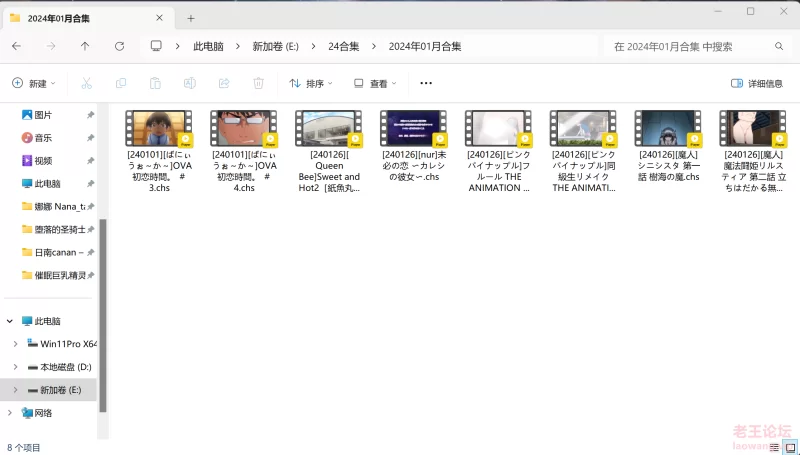Image resolution: width=800 pixels, height=455 pixels.
Task: Open the 查看 view dropdown
Action: click(374, 84)
